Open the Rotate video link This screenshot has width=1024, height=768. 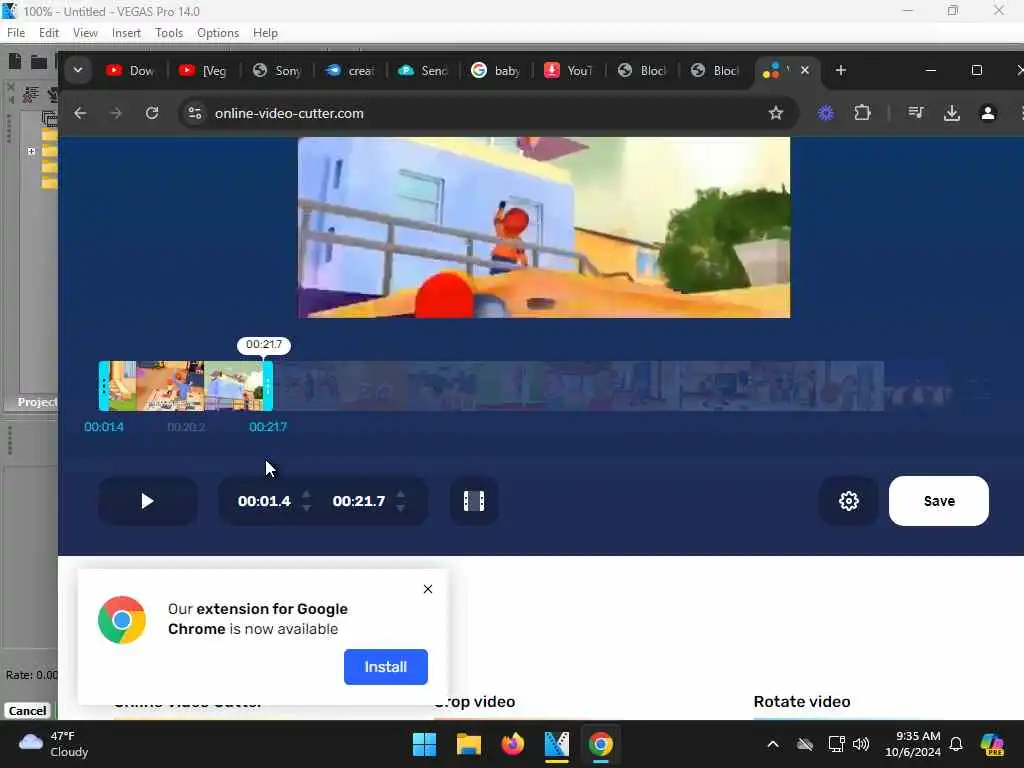click(802, 701)
